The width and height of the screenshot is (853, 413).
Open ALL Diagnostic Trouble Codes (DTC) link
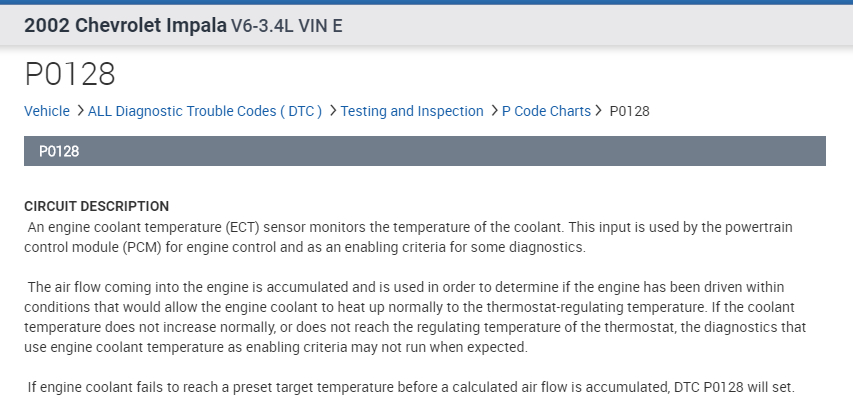pos(205,111)
